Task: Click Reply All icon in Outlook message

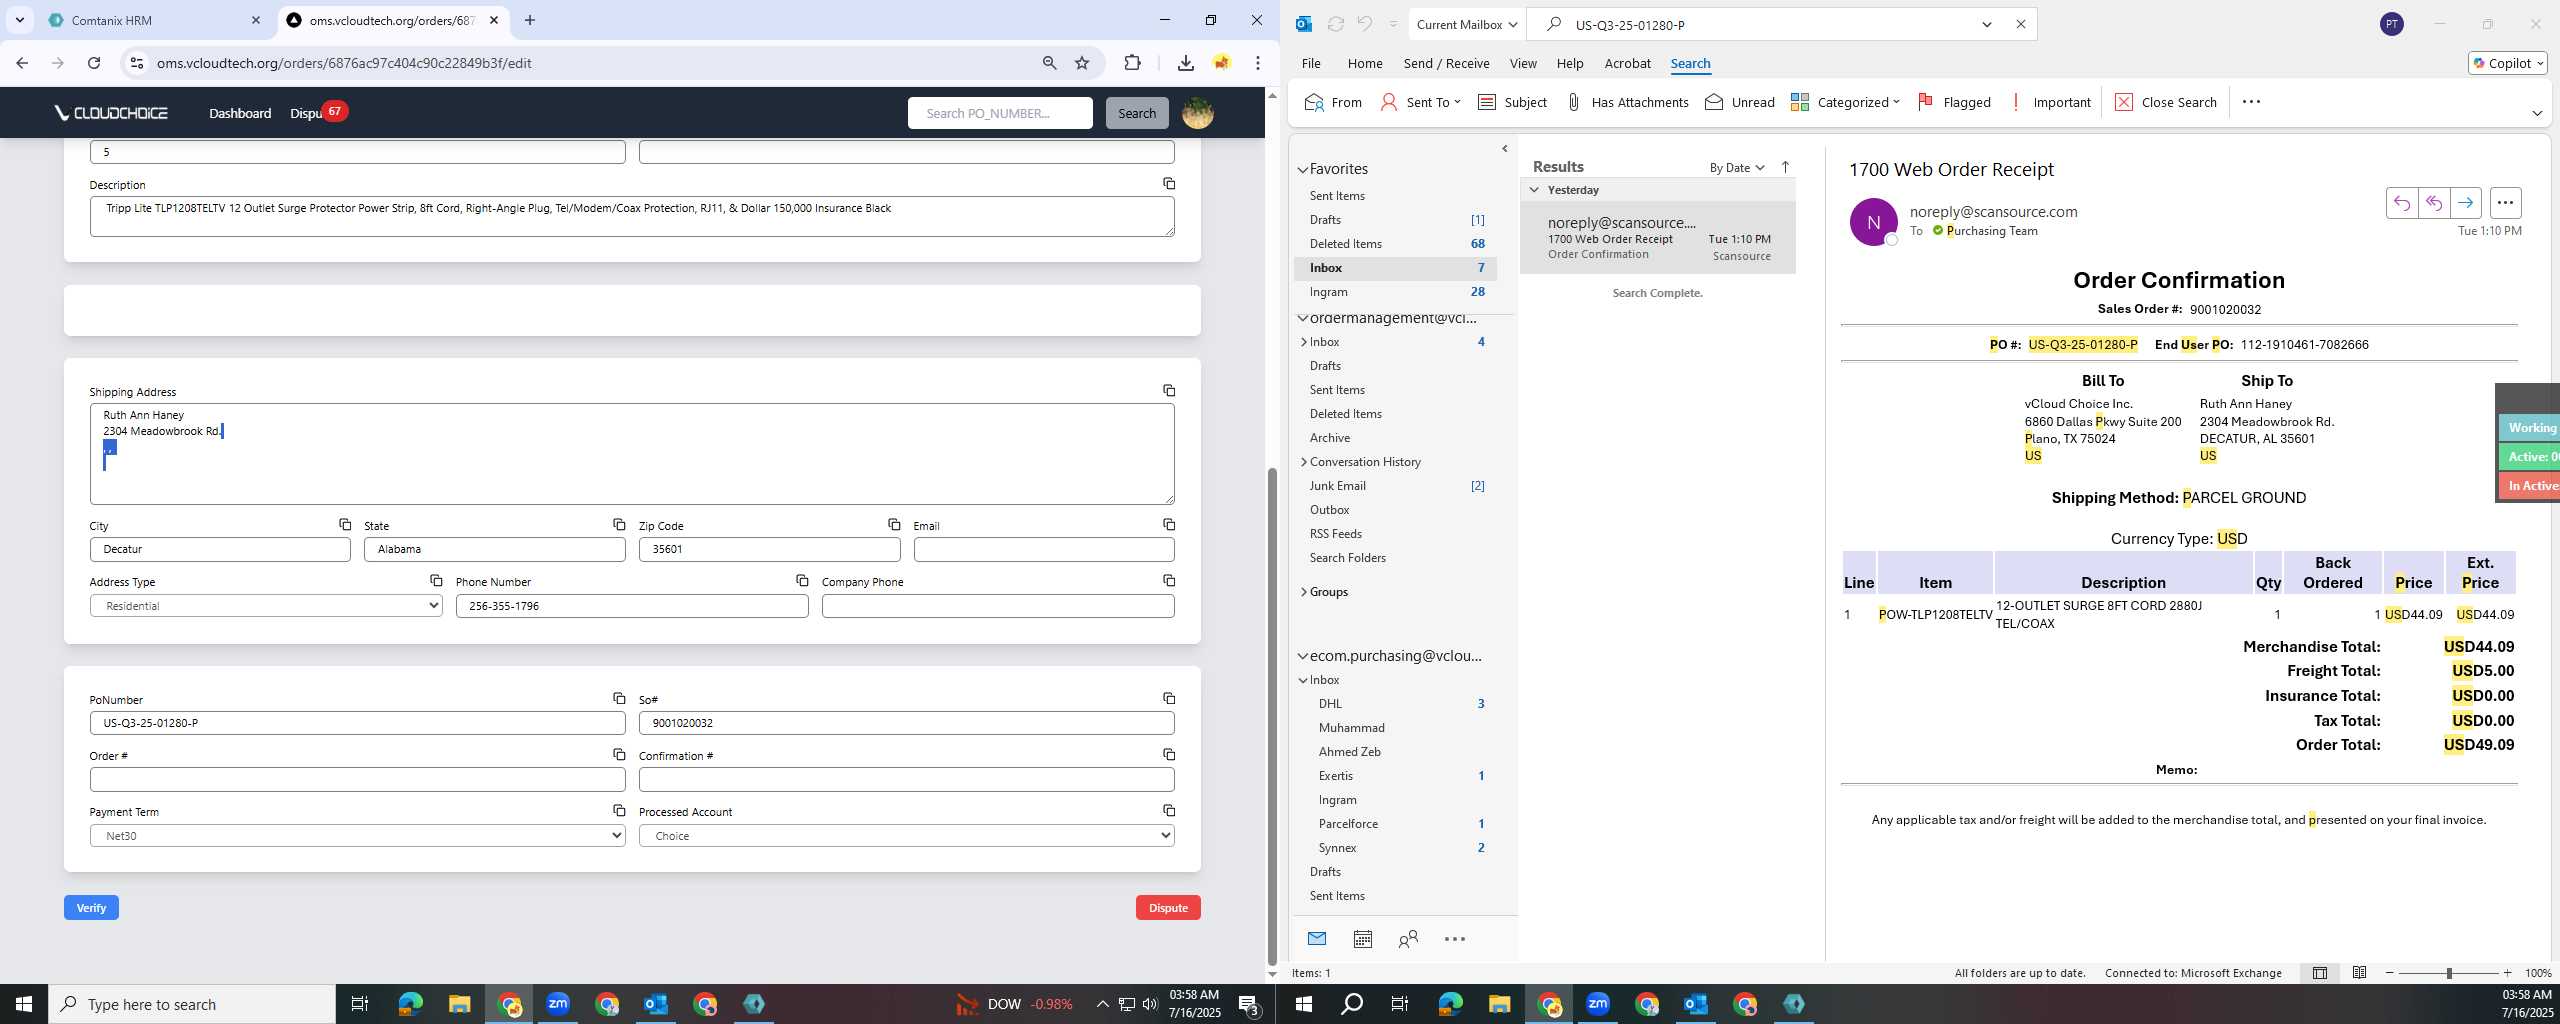Action: (x=2433, y=203)
